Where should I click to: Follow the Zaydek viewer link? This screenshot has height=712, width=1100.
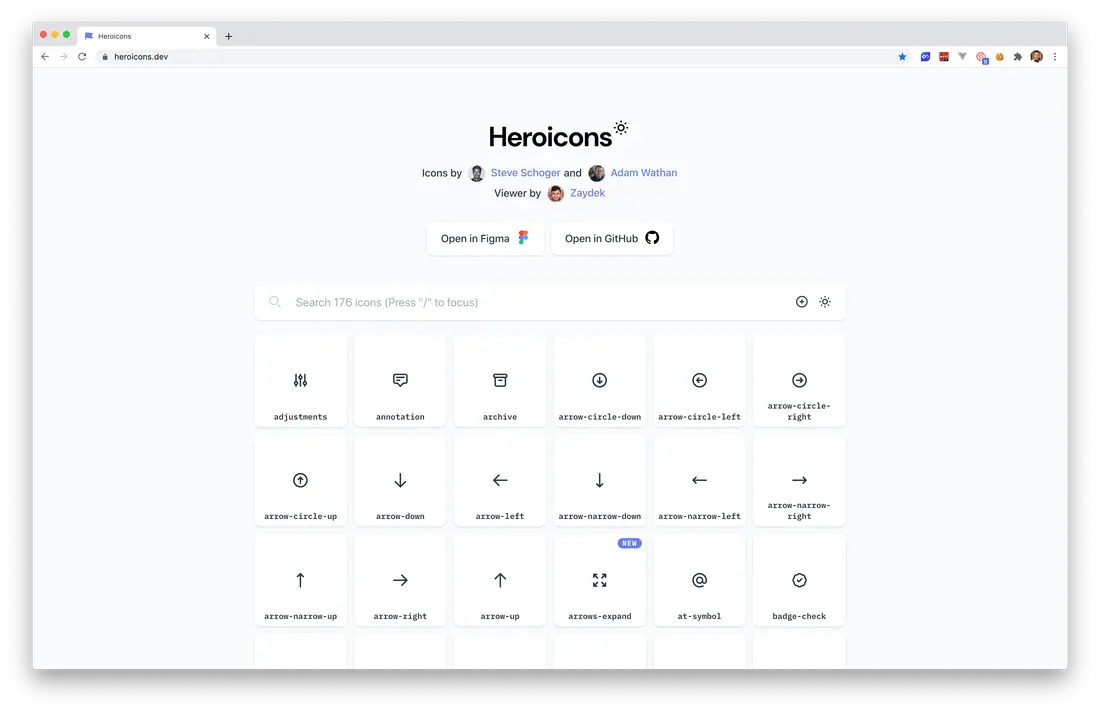click(x=587, y=193)
